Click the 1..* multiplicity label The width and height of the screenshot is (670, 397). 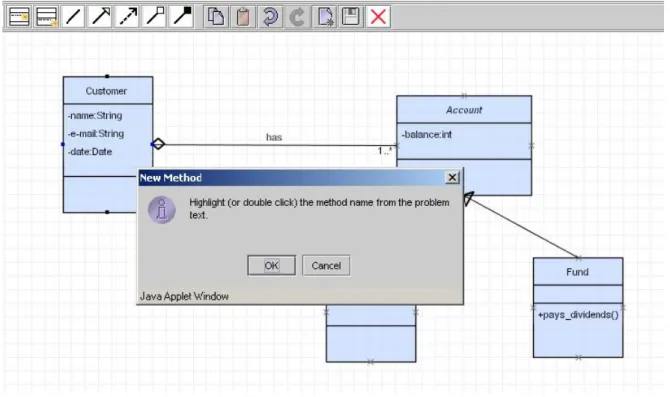click(x=385, y=150)
